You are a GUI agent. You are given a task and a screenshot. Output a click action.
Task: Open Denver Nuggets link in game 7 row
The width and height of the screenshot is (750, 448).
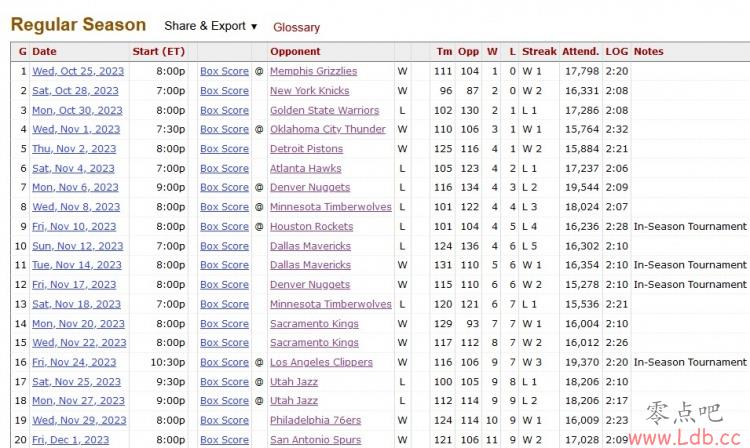pyautogui.click(x=310, y=187)
